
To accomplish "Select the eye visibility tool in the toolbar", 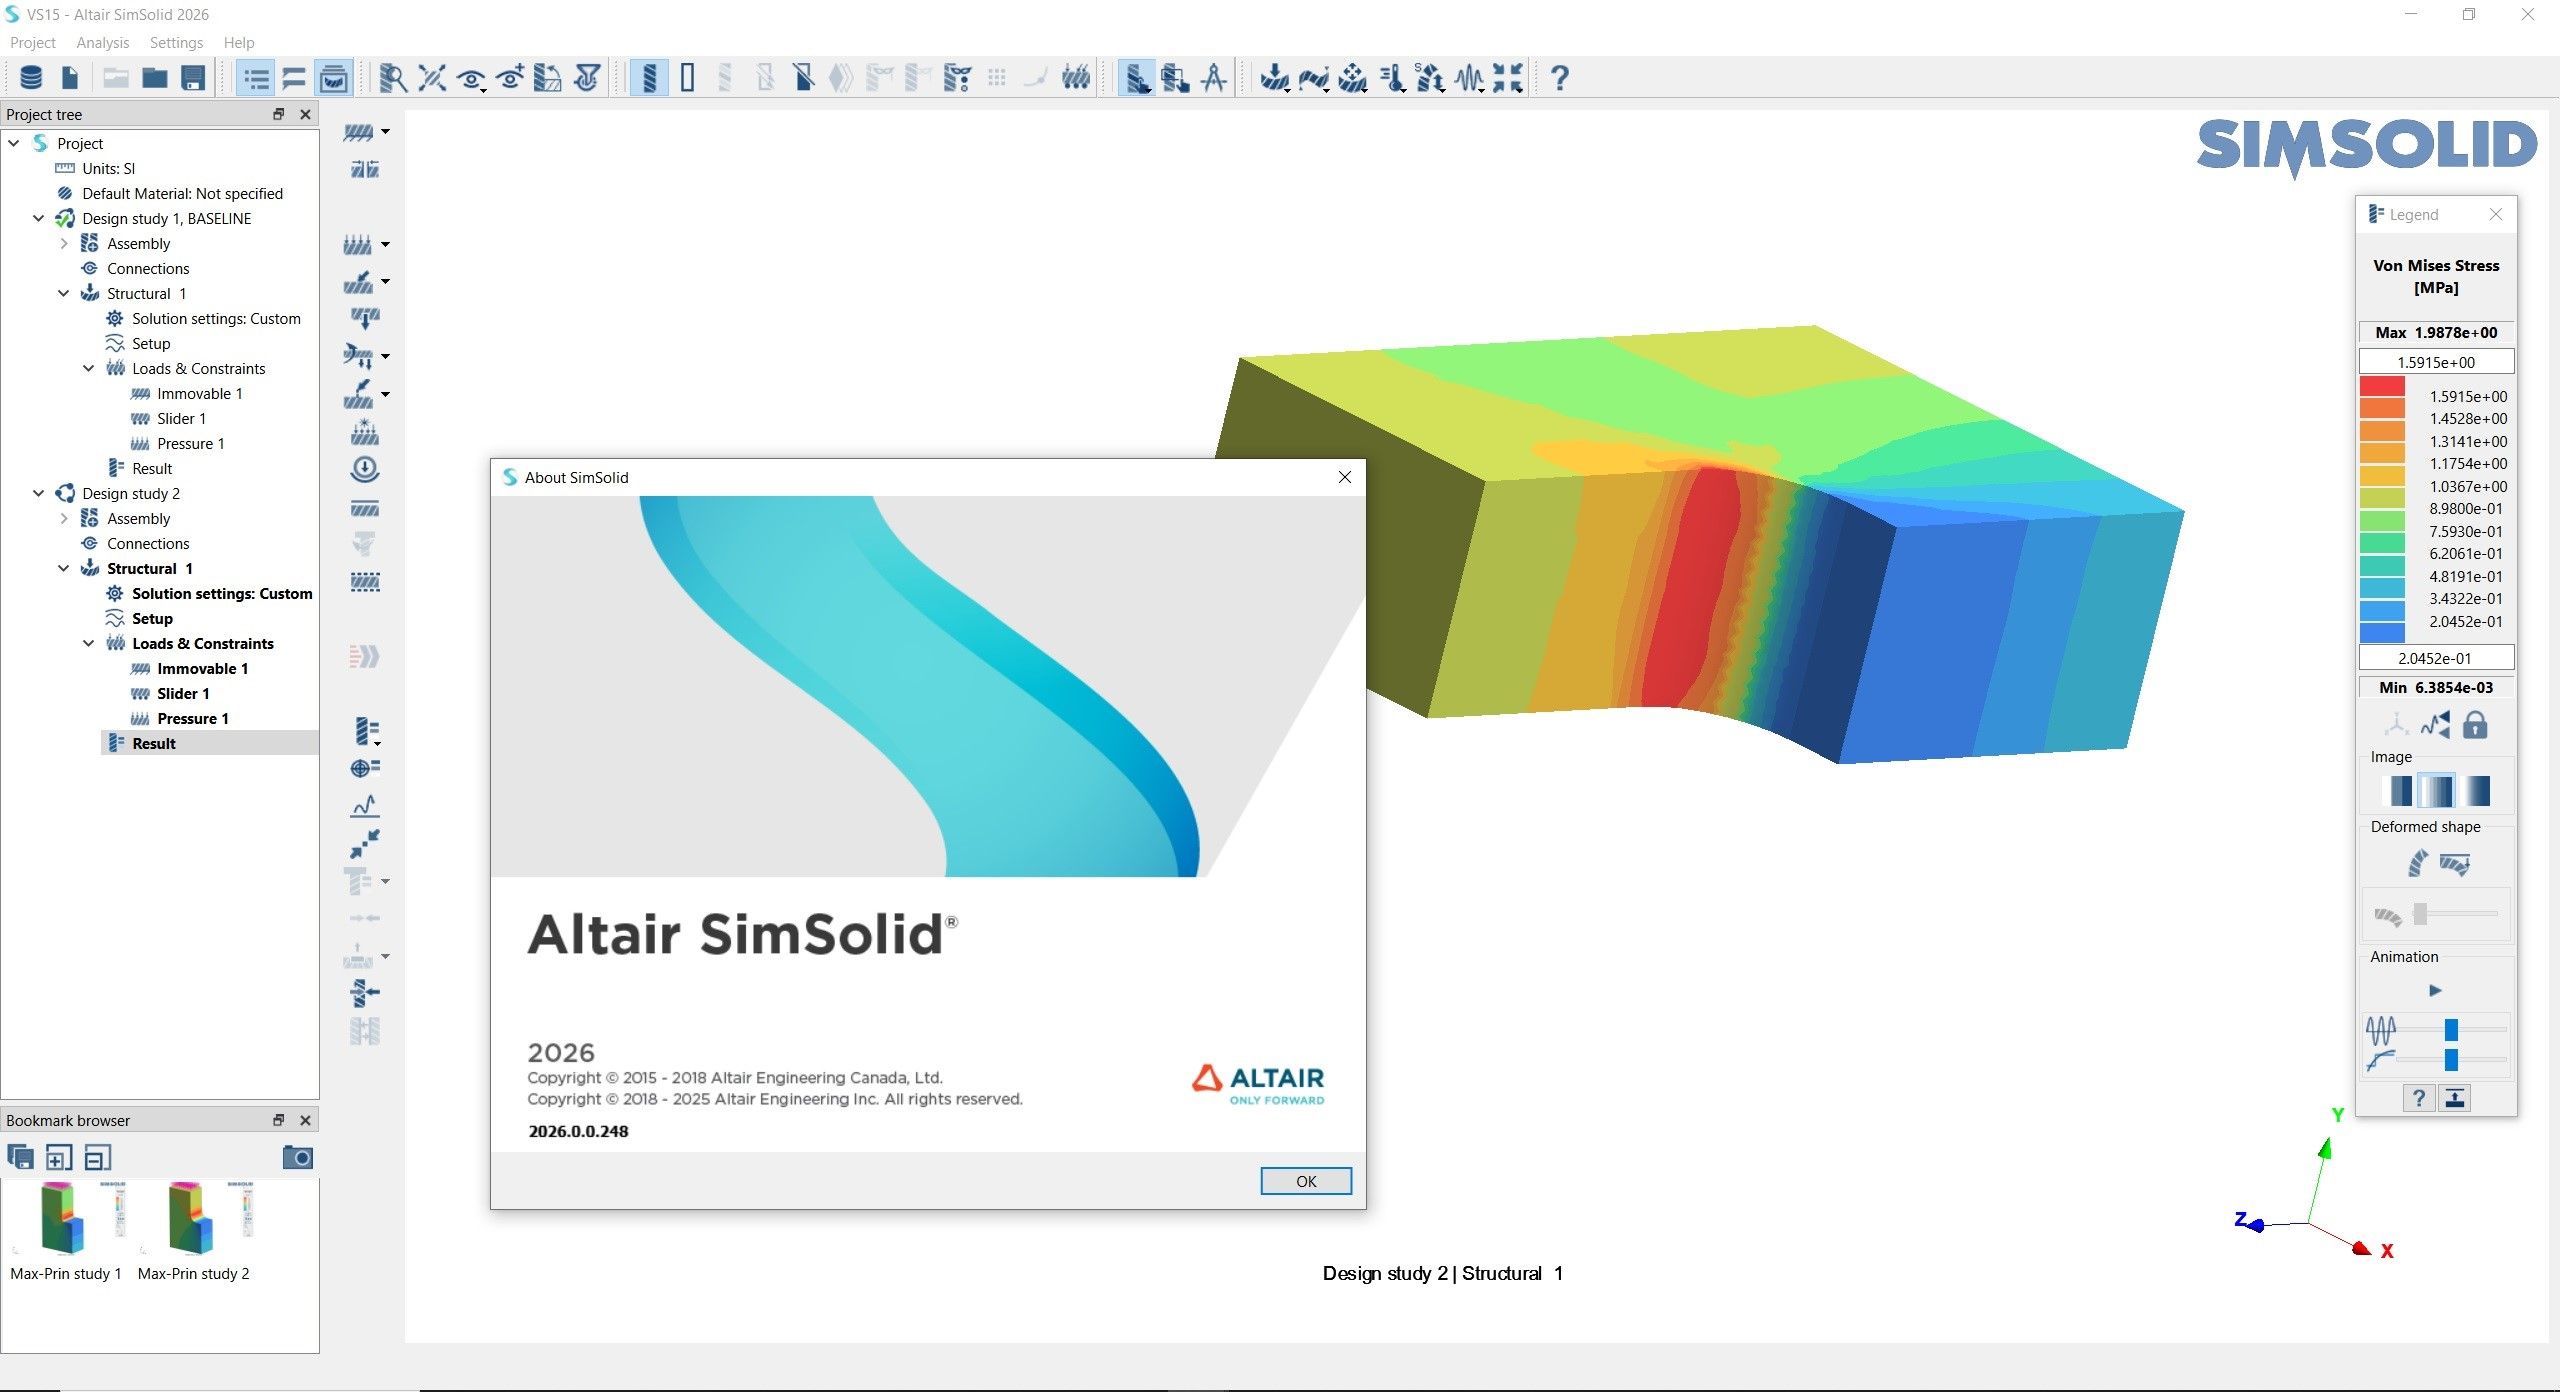I will click(x=470, y=78).
